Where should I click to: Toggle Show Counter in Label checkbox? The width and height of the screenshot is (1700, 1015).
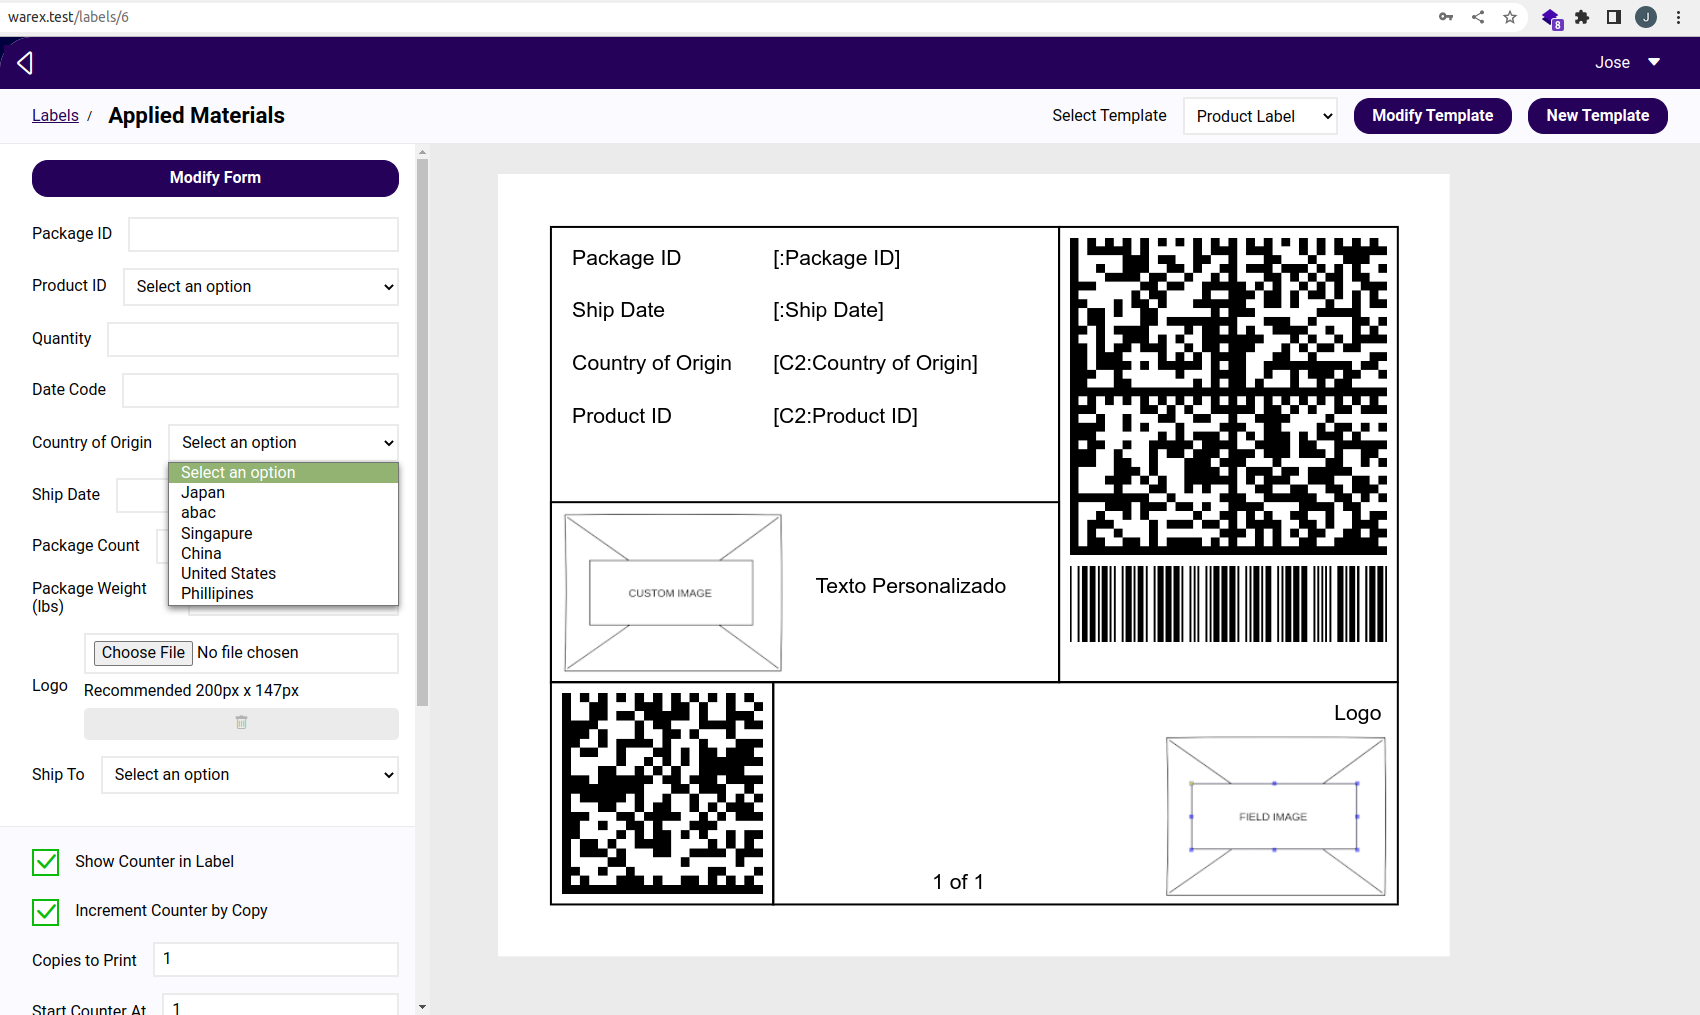tap(46, 862)
